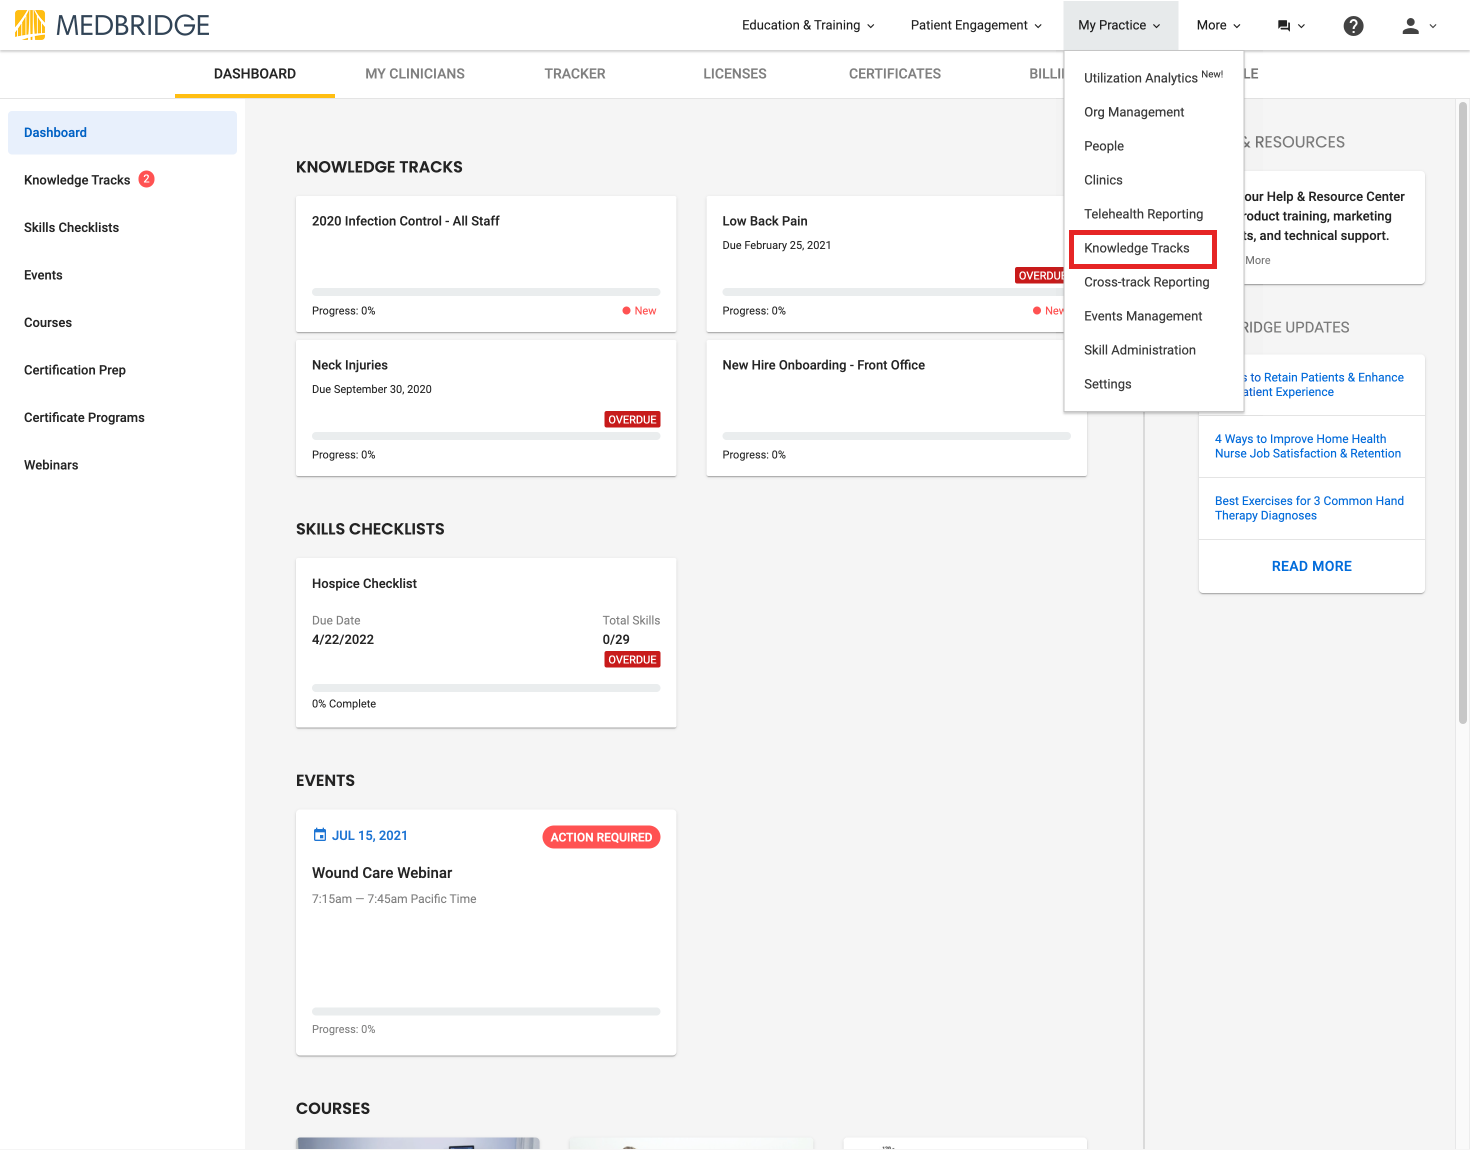Select Skills Checklists in the sidebar
Screen dimensions: 1470x1150
71,227
